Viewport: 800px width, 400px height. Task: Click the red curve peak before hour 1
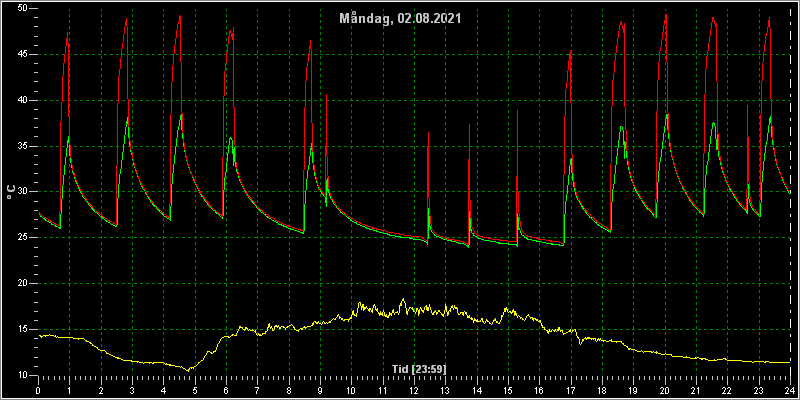coord(67,33)
